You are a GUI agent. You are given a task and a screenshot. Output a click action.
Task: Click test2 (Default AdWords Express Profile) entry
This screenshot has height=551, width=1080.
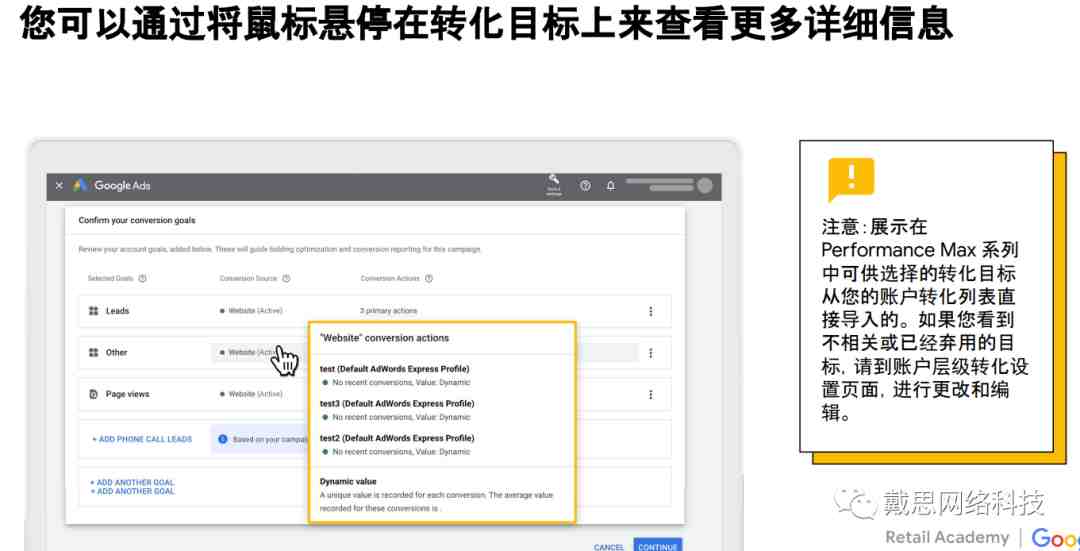coord(397,438)
